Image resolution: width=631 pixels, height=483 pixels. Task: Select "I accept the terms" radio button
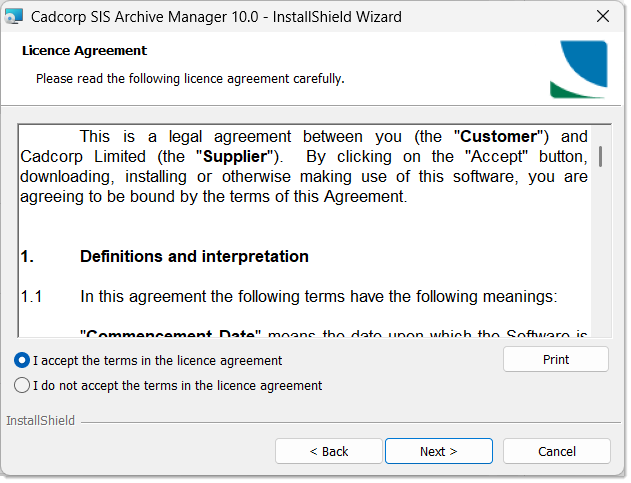pos(22,361)
